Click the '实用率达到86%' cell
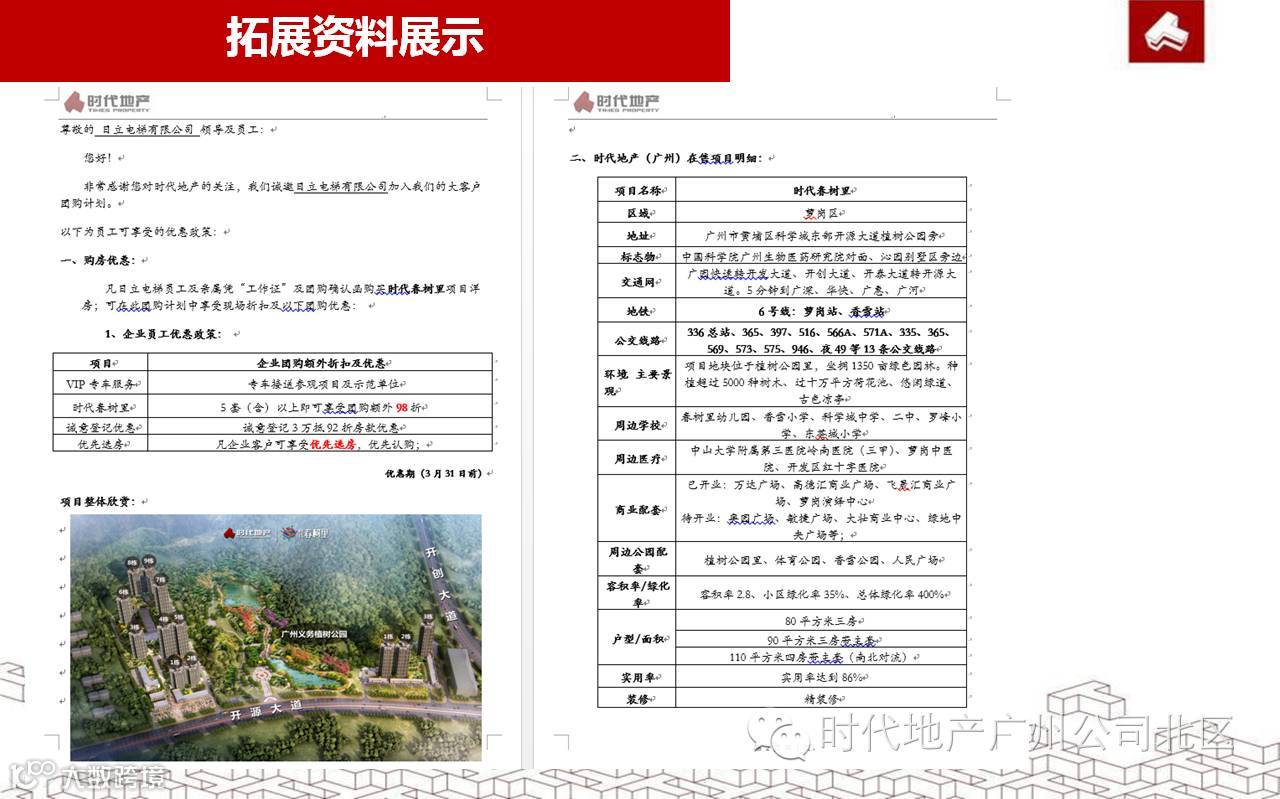Screen dimensions: 1280x799 (822, 677)
